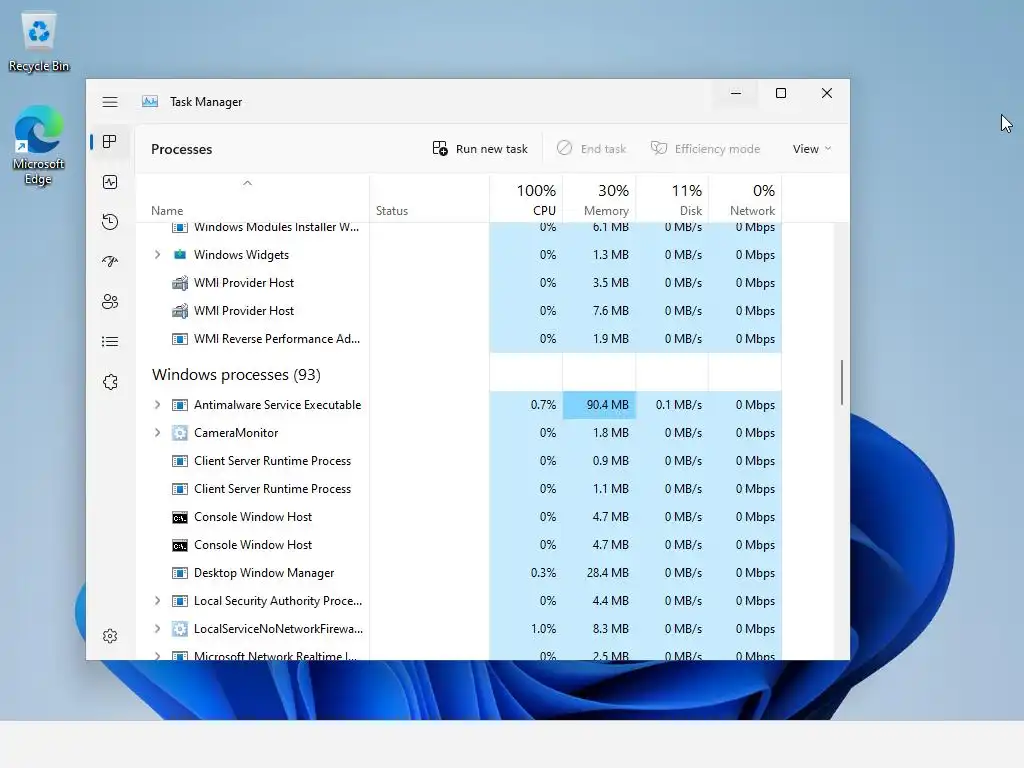
Task: Open the Users icon in sidebar
Action: click(x=110, y=302)
